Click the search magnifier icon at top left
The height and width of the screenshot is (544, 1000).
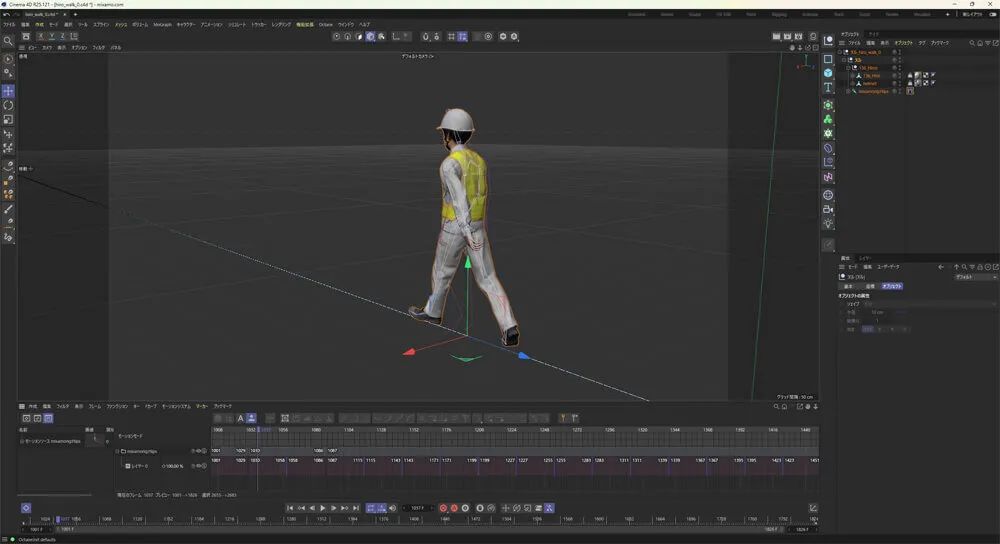click(8, 41)
